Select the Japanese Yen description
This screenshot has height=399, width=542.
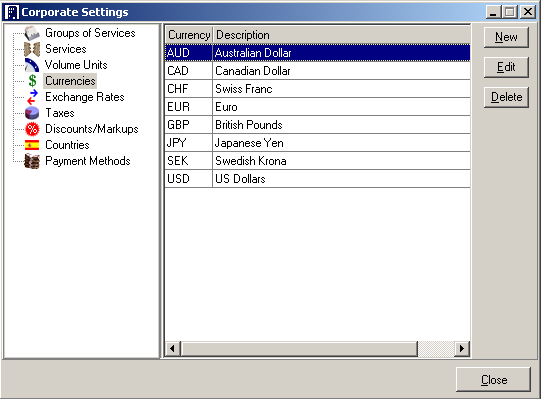click(x=341, y=143)
